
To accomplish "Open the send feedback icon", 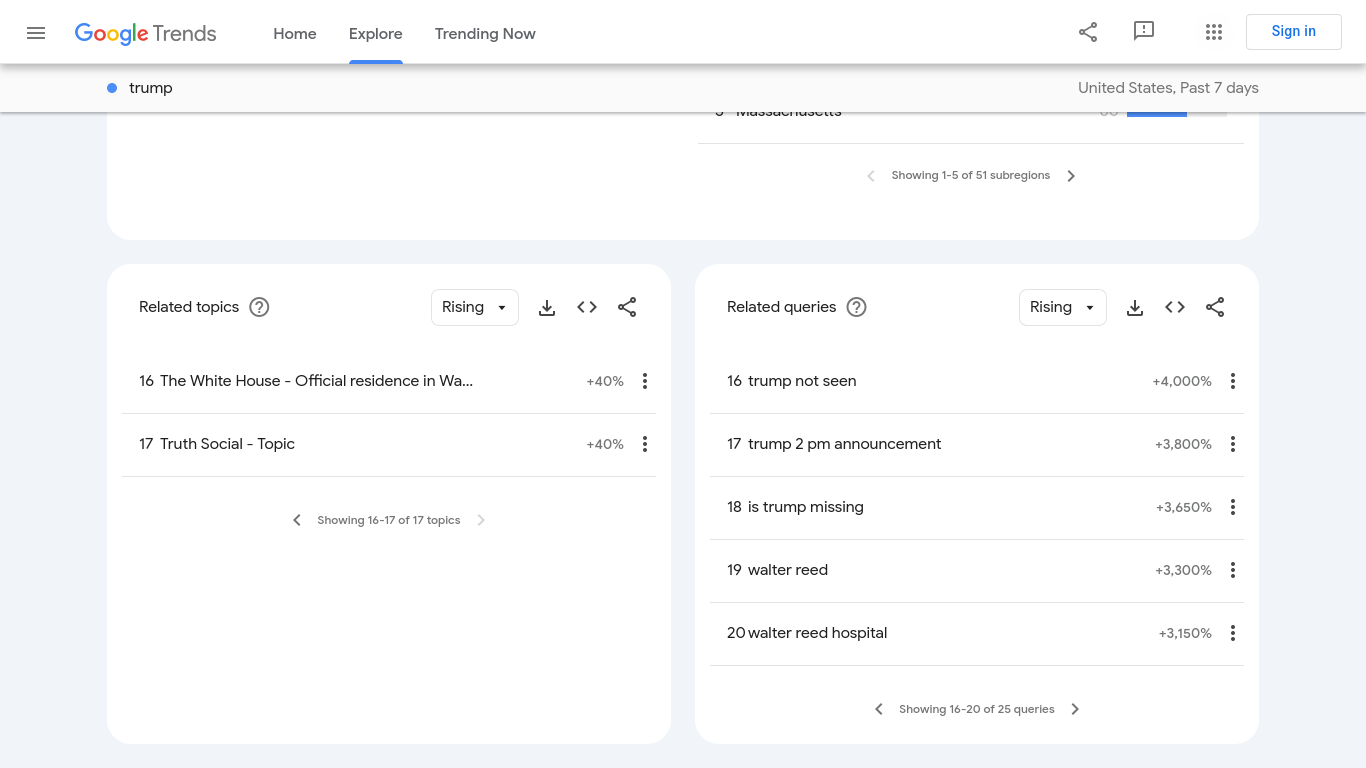I will [x=1144, y=32].
